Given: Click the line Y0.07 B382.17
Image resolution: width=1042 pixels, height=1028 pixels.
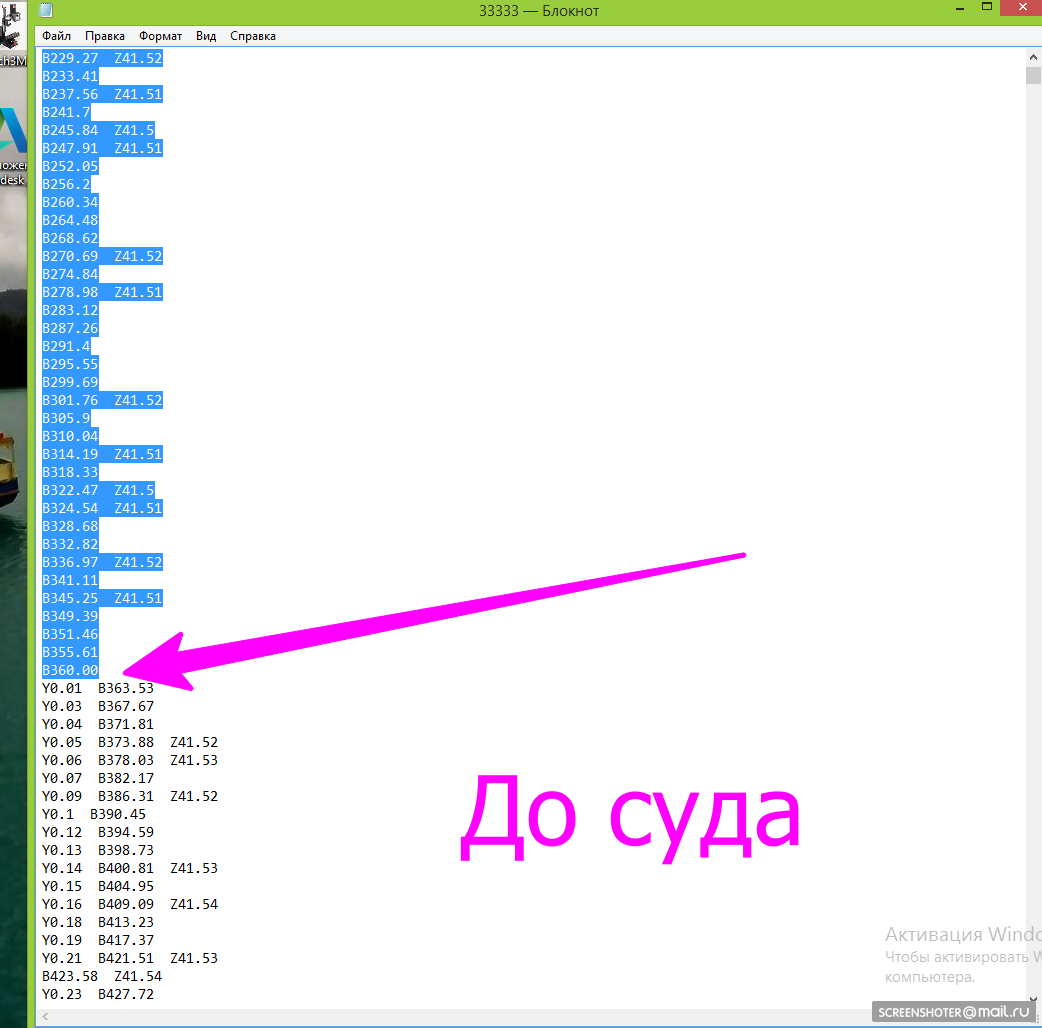Looking at the screenshot, I should 98,778.
